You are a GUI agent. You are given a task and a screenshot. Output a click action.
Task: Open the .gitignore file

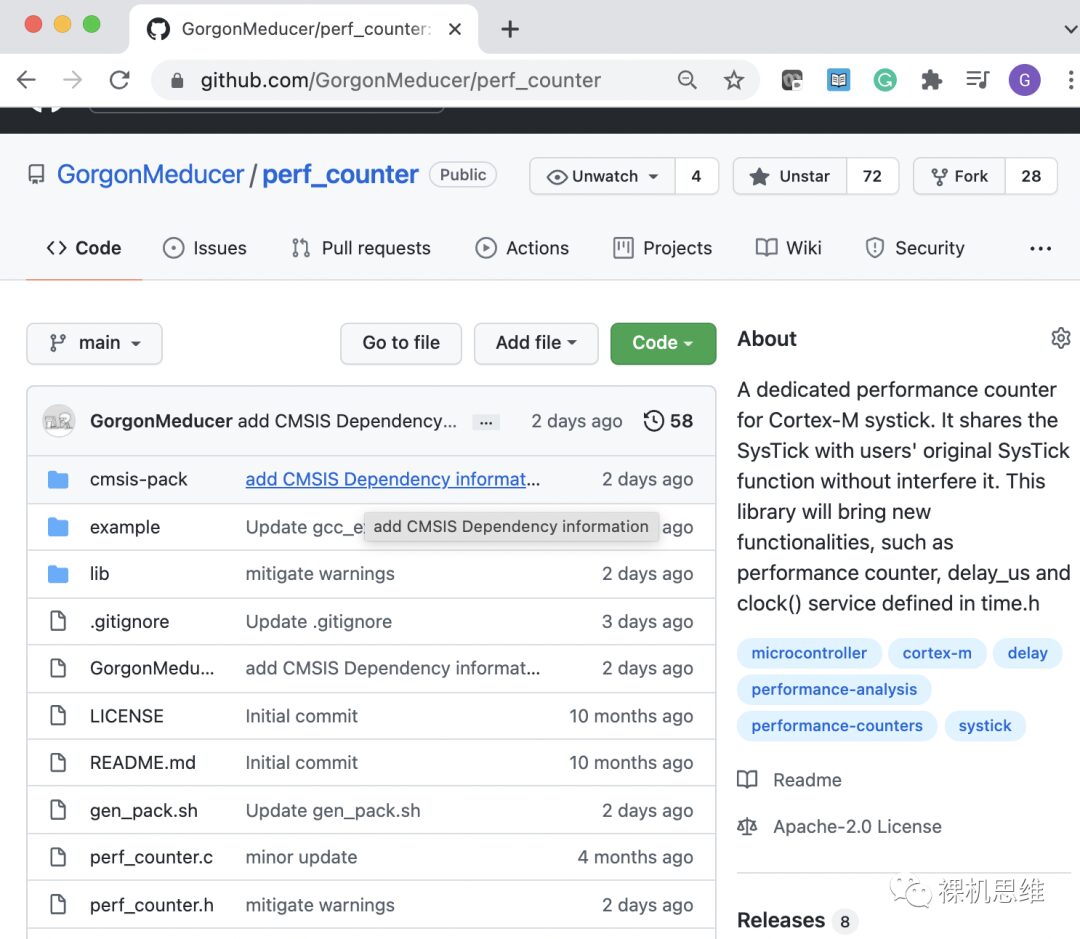[x=129, y=621]
